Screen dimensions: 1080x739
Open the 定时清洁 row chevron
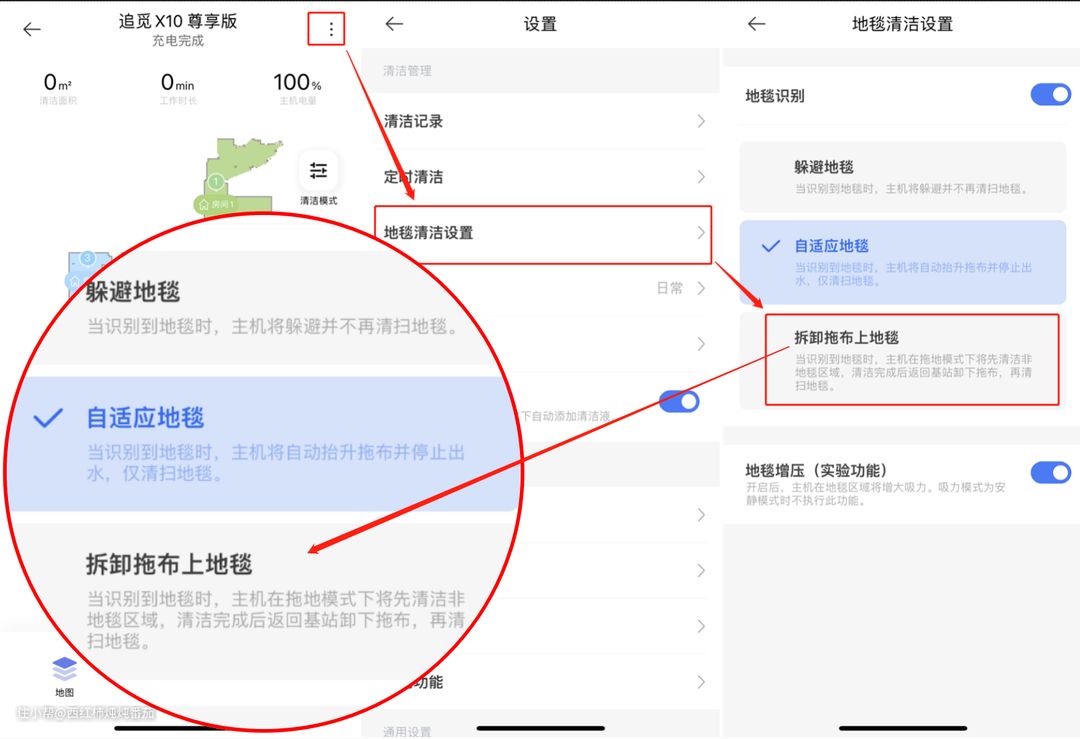click(701, 177)
